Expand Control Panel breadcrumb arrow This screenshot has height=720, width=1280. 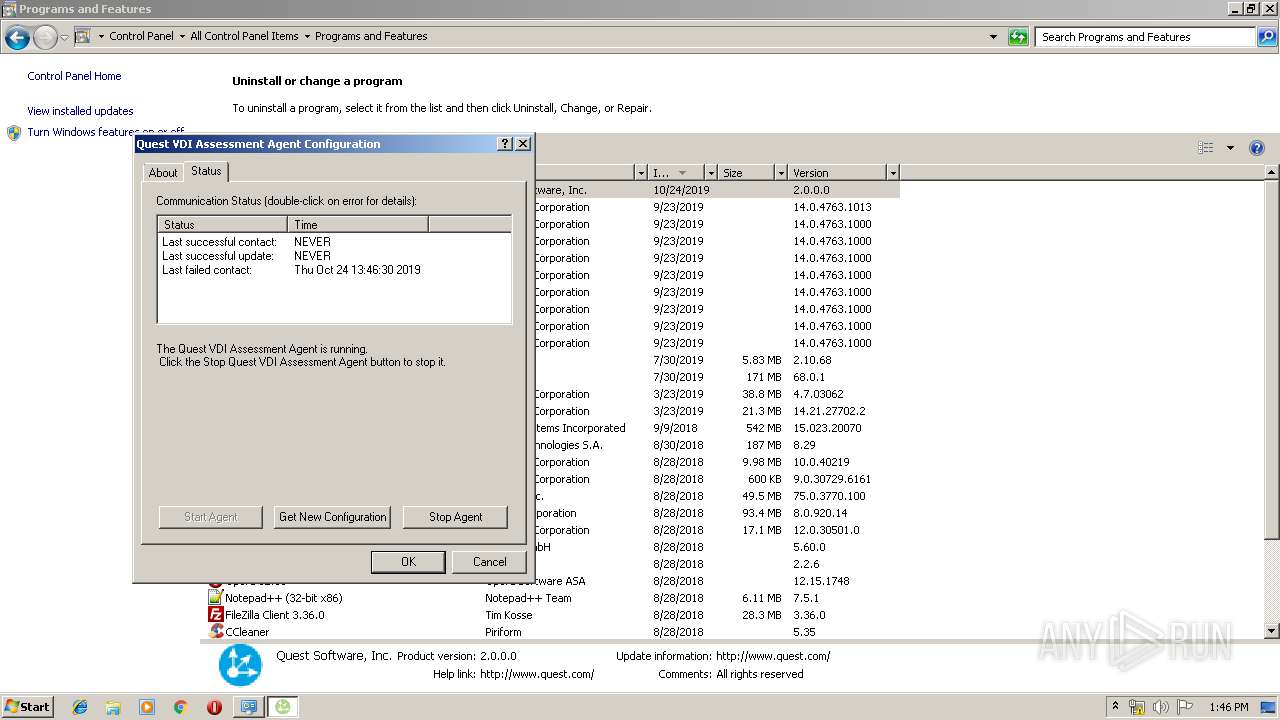pyautogui.click(x=182, y=36)
